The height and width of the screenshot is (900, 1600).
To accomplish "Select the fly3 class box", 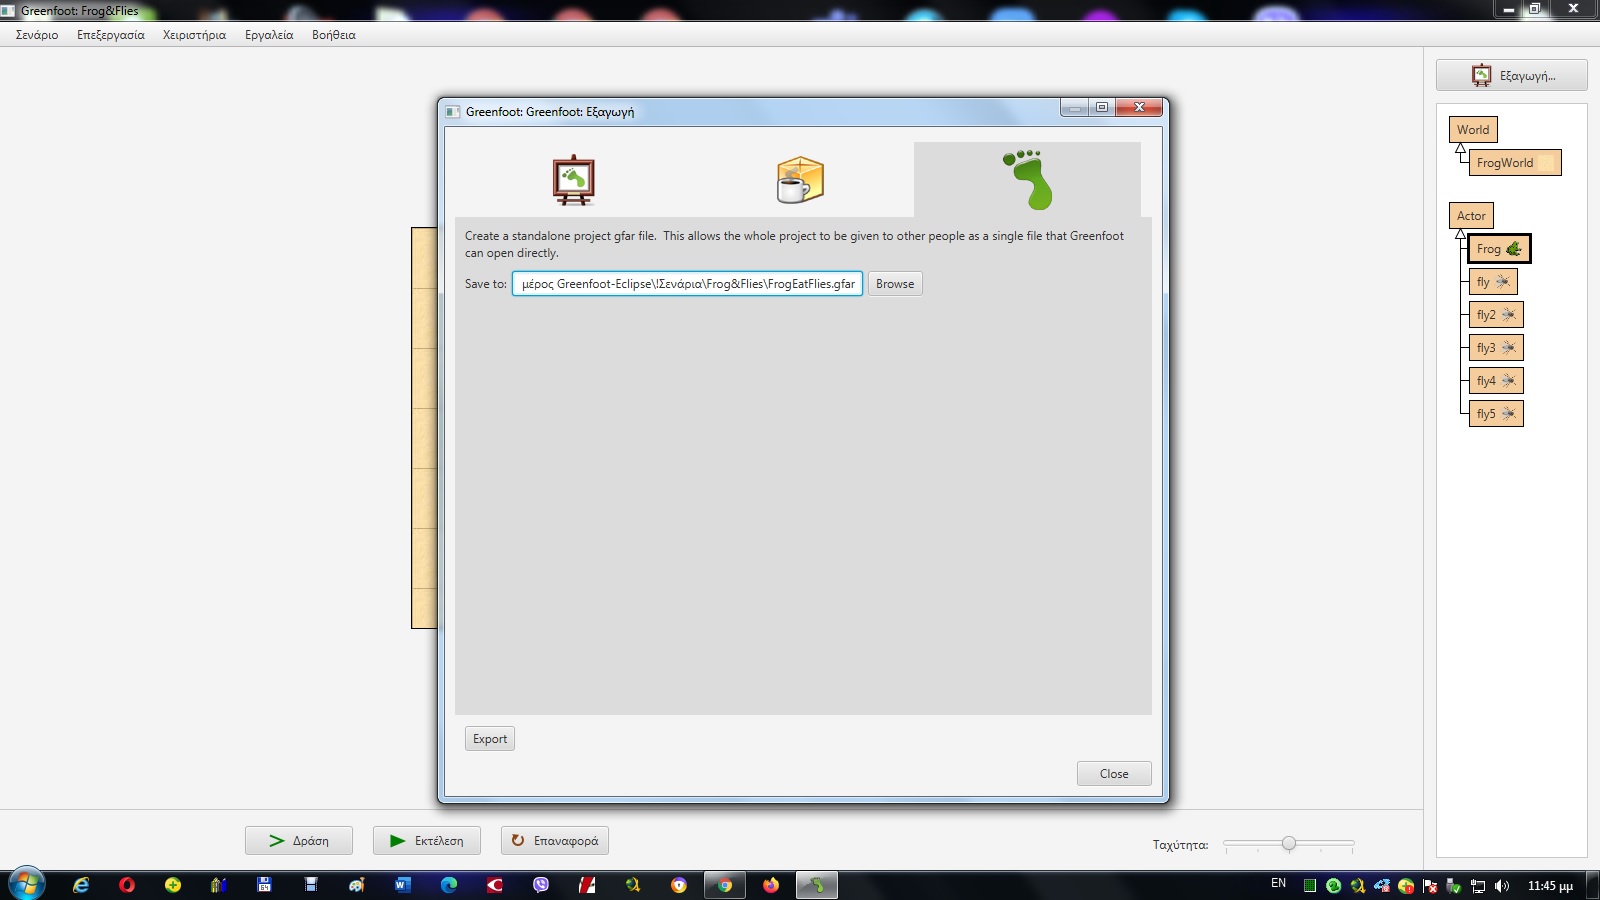I will click(x=1496, y=348).
